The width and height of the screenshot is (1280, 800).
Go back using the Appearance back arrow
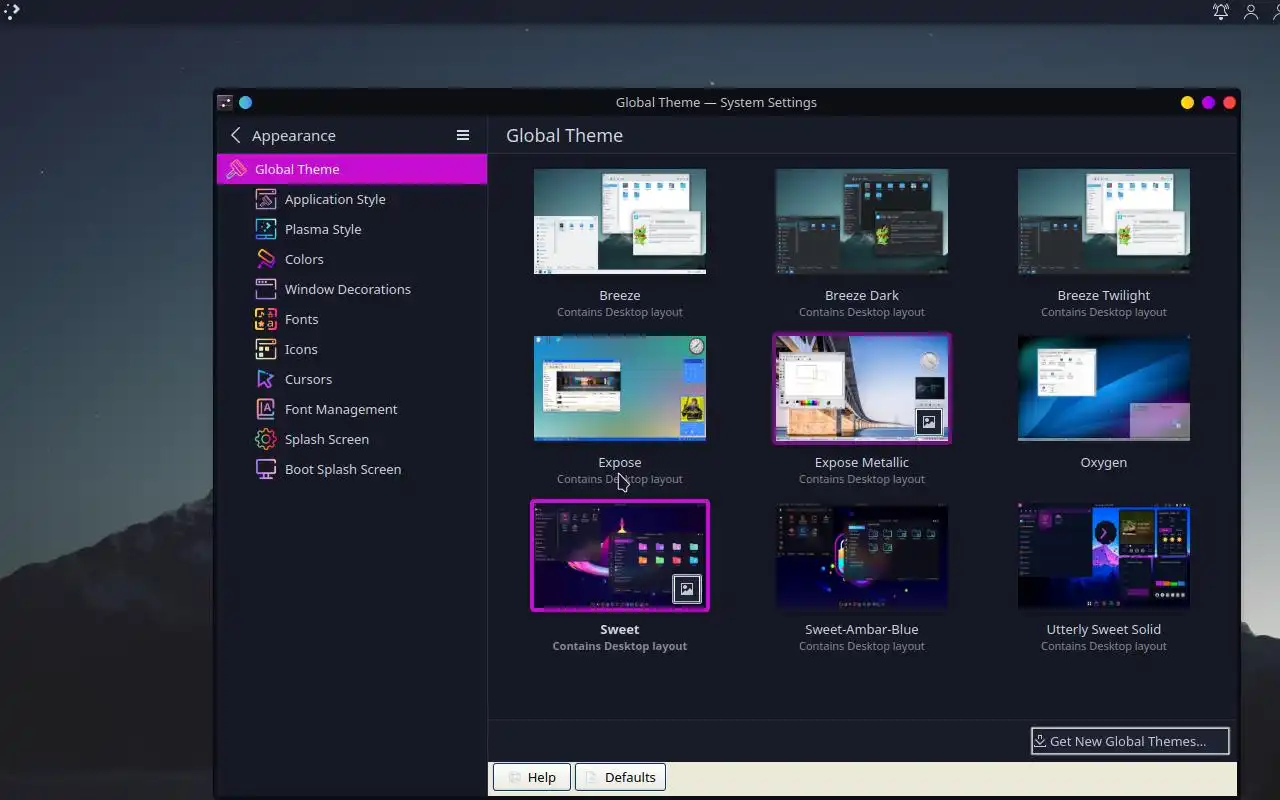236,135
